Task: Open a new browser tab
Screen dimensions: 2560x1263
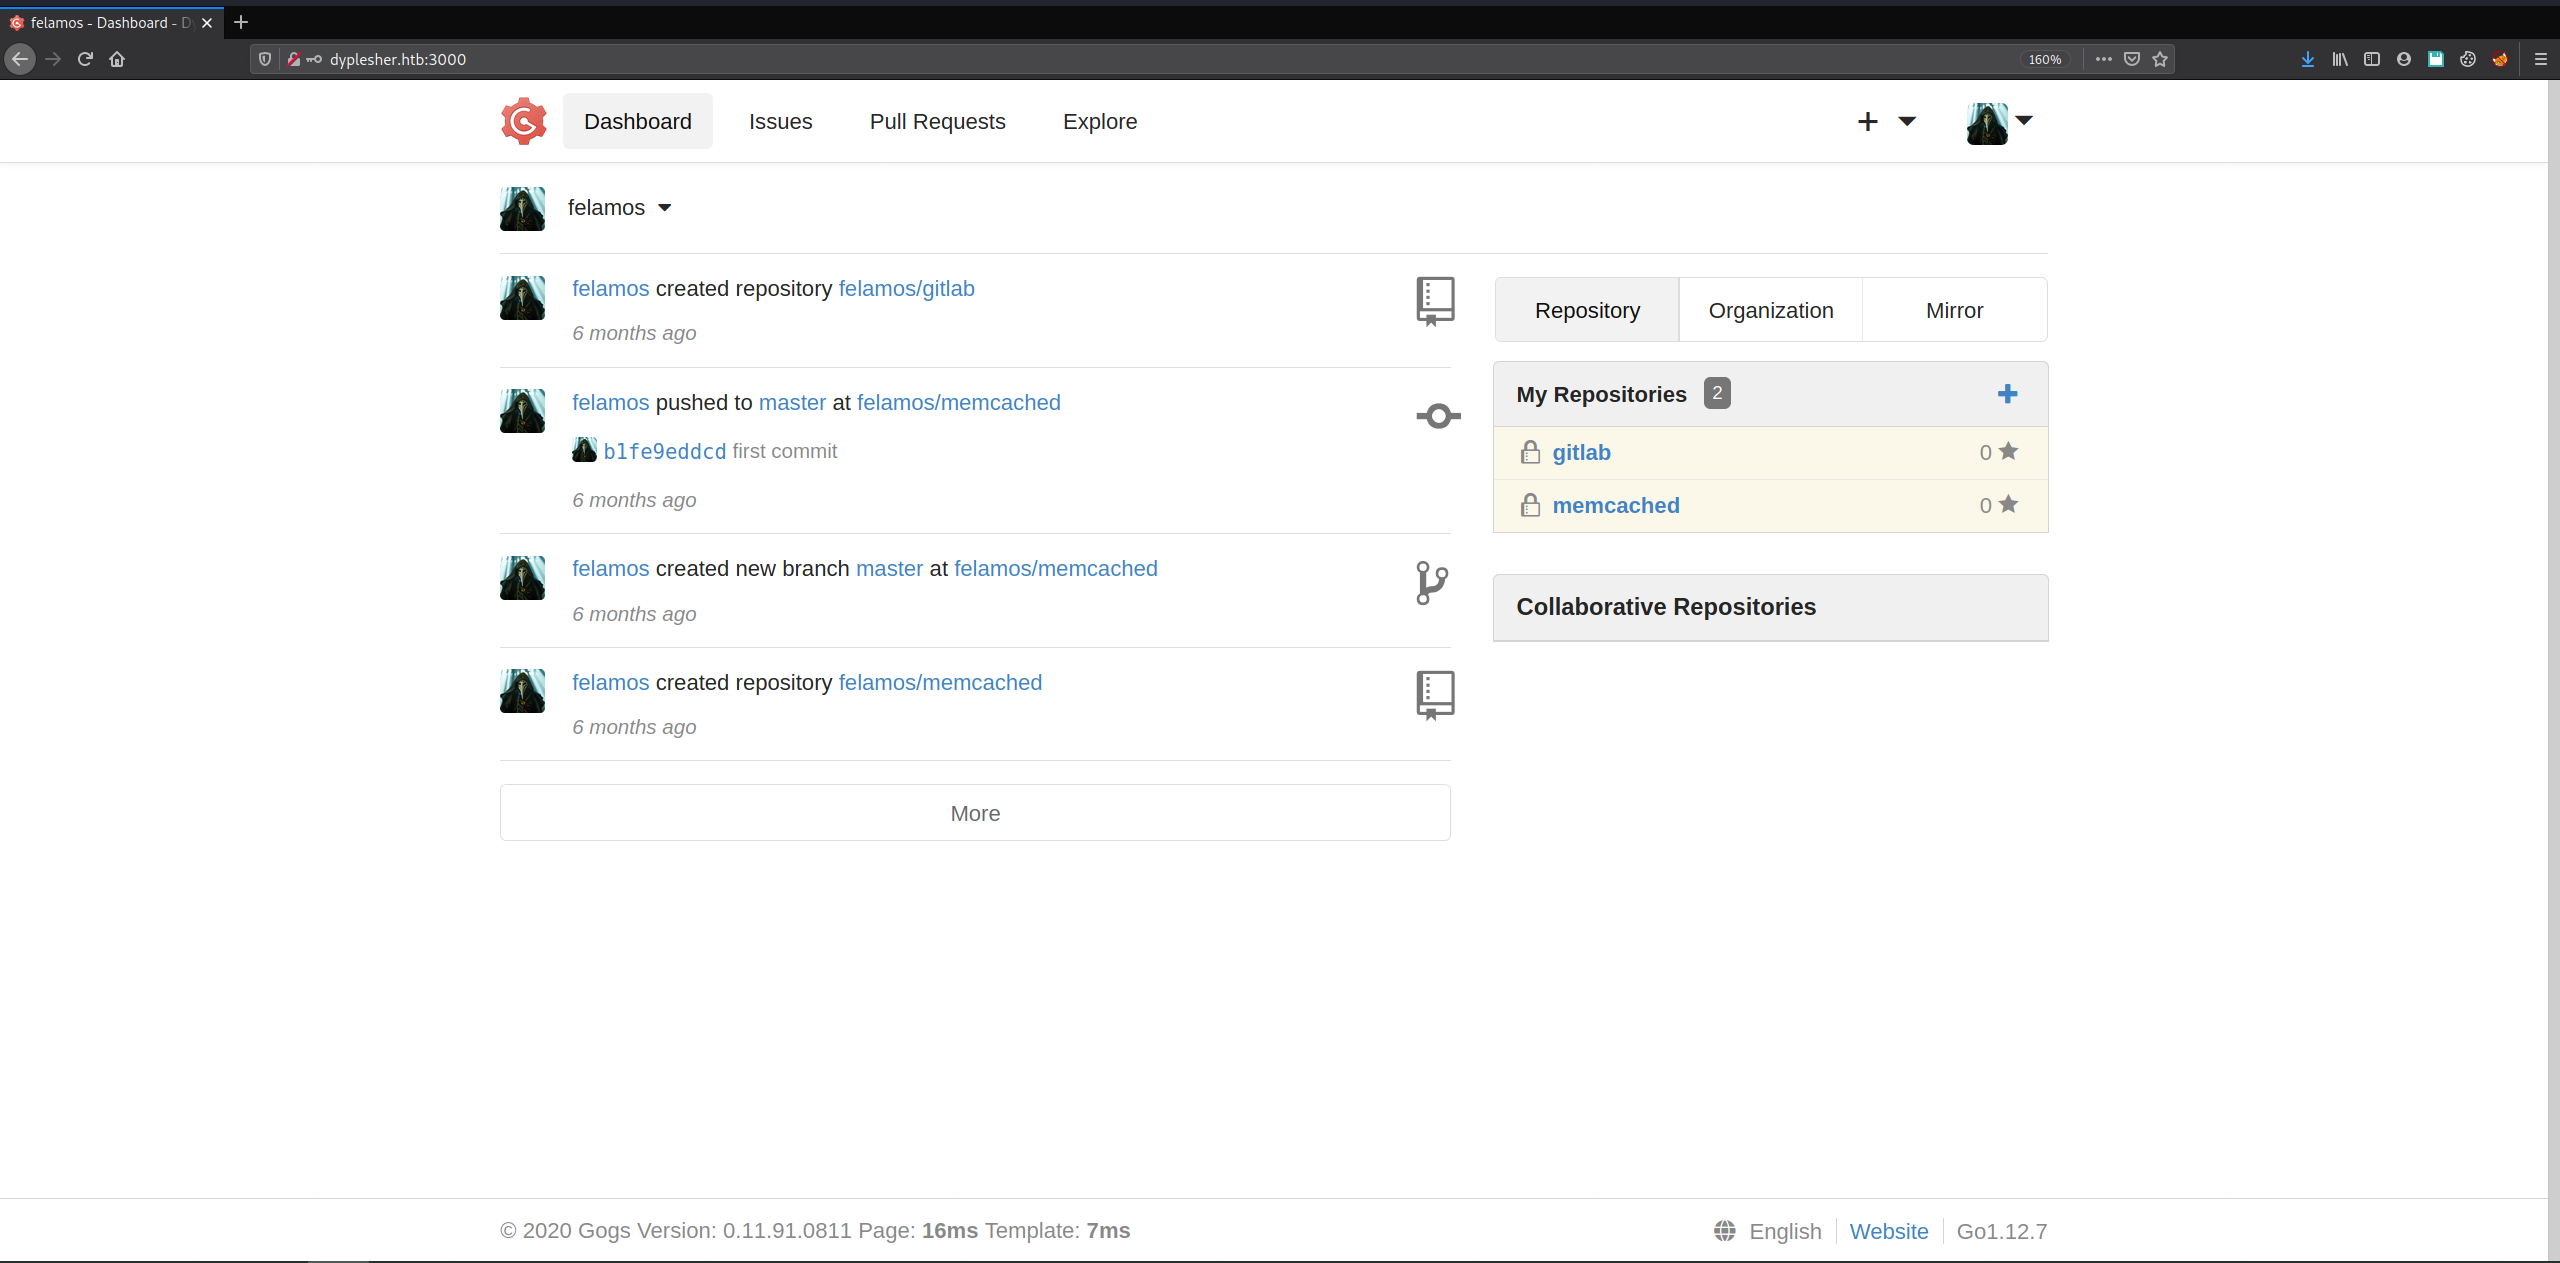Action: [241, 22]
